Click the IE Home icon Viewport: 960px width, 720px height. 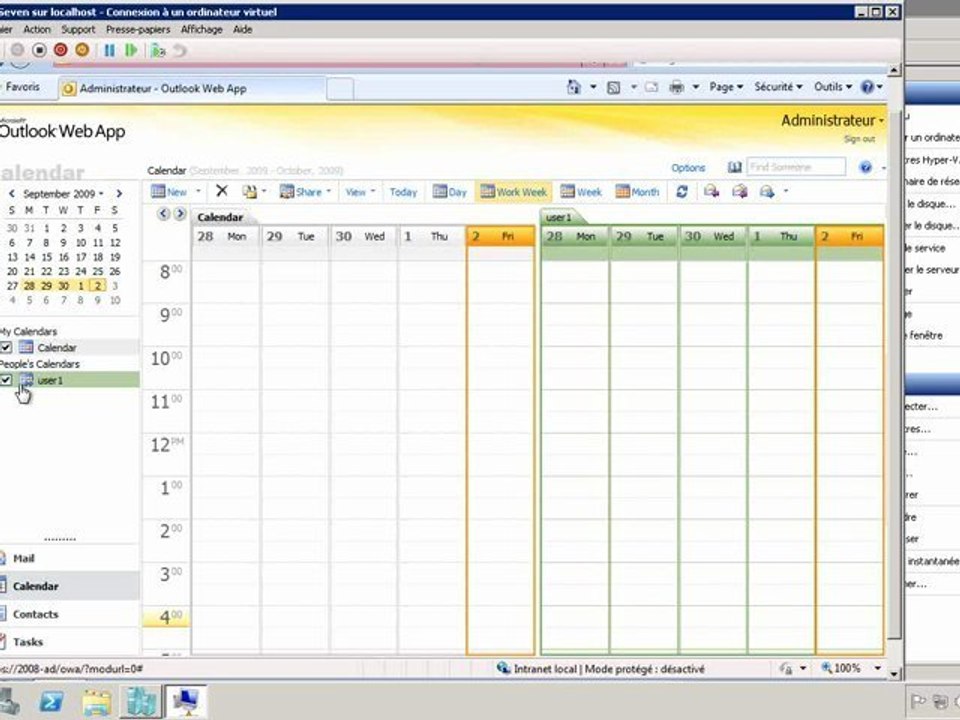point(573,87)
